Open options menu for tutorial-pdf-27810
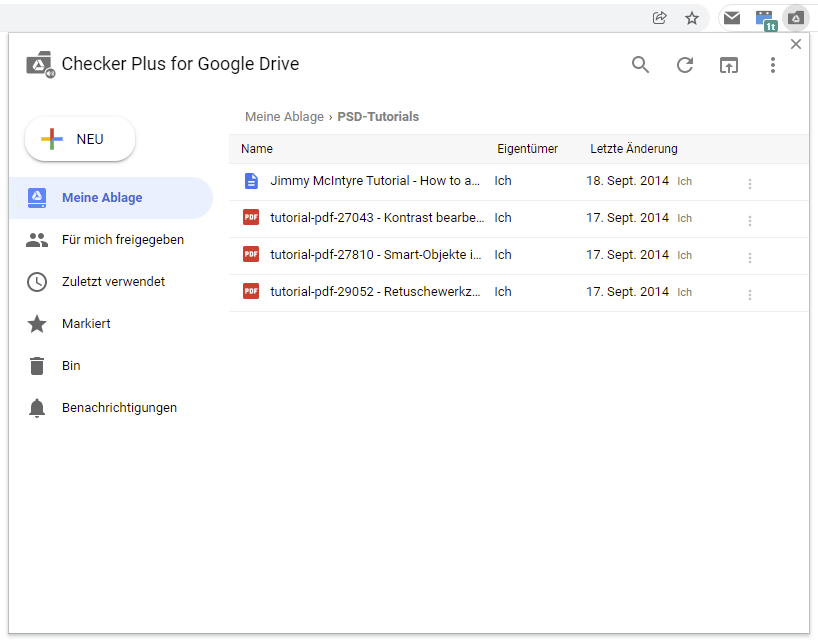The image size is (818, 644). (x=750, y=258)
